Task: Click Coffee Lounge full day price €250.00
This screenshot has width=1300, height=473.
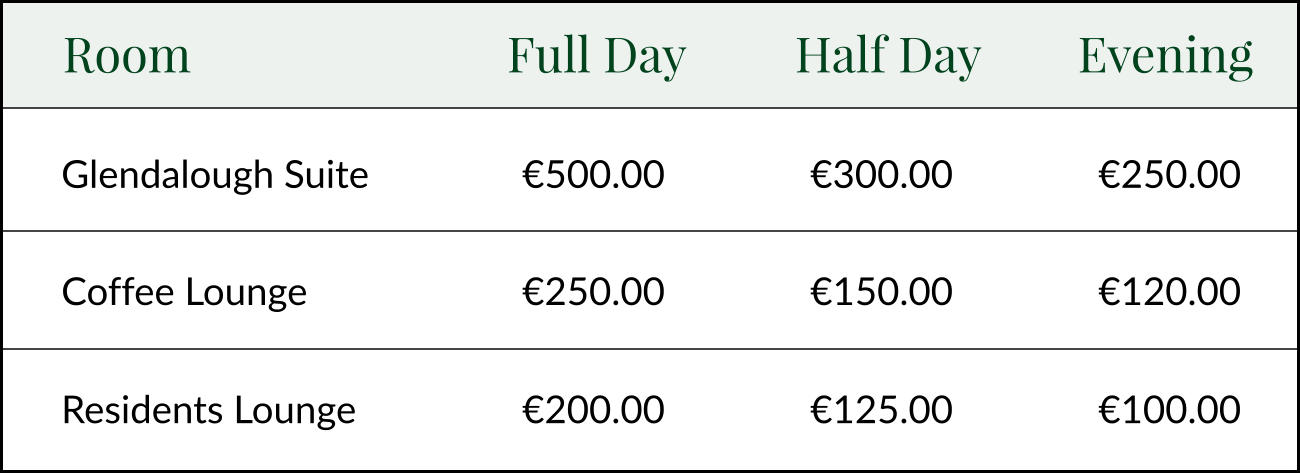Action: (593, 293)
